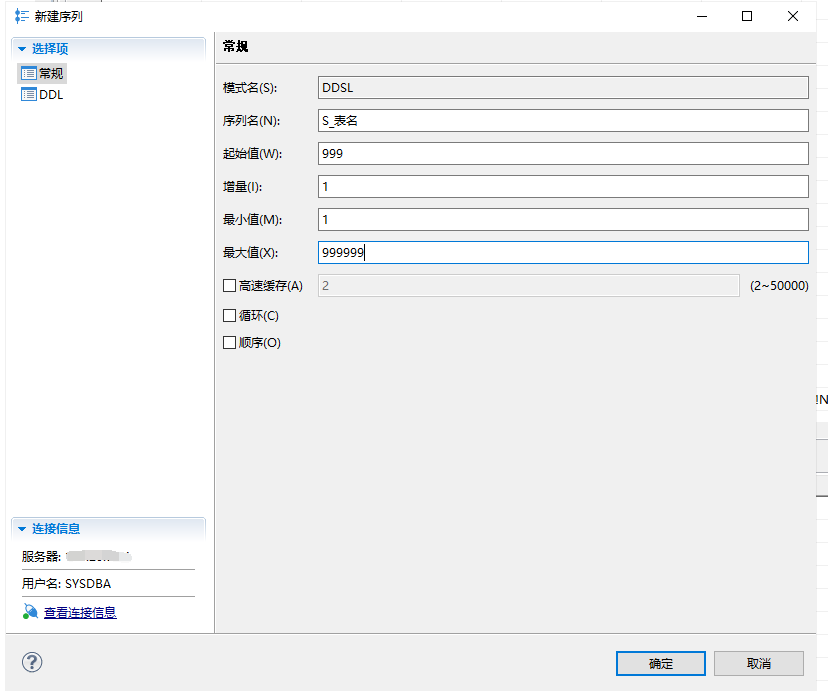Click into the 增量(I) field
Viewport: 828px width, 691px height.
[562, 187]
